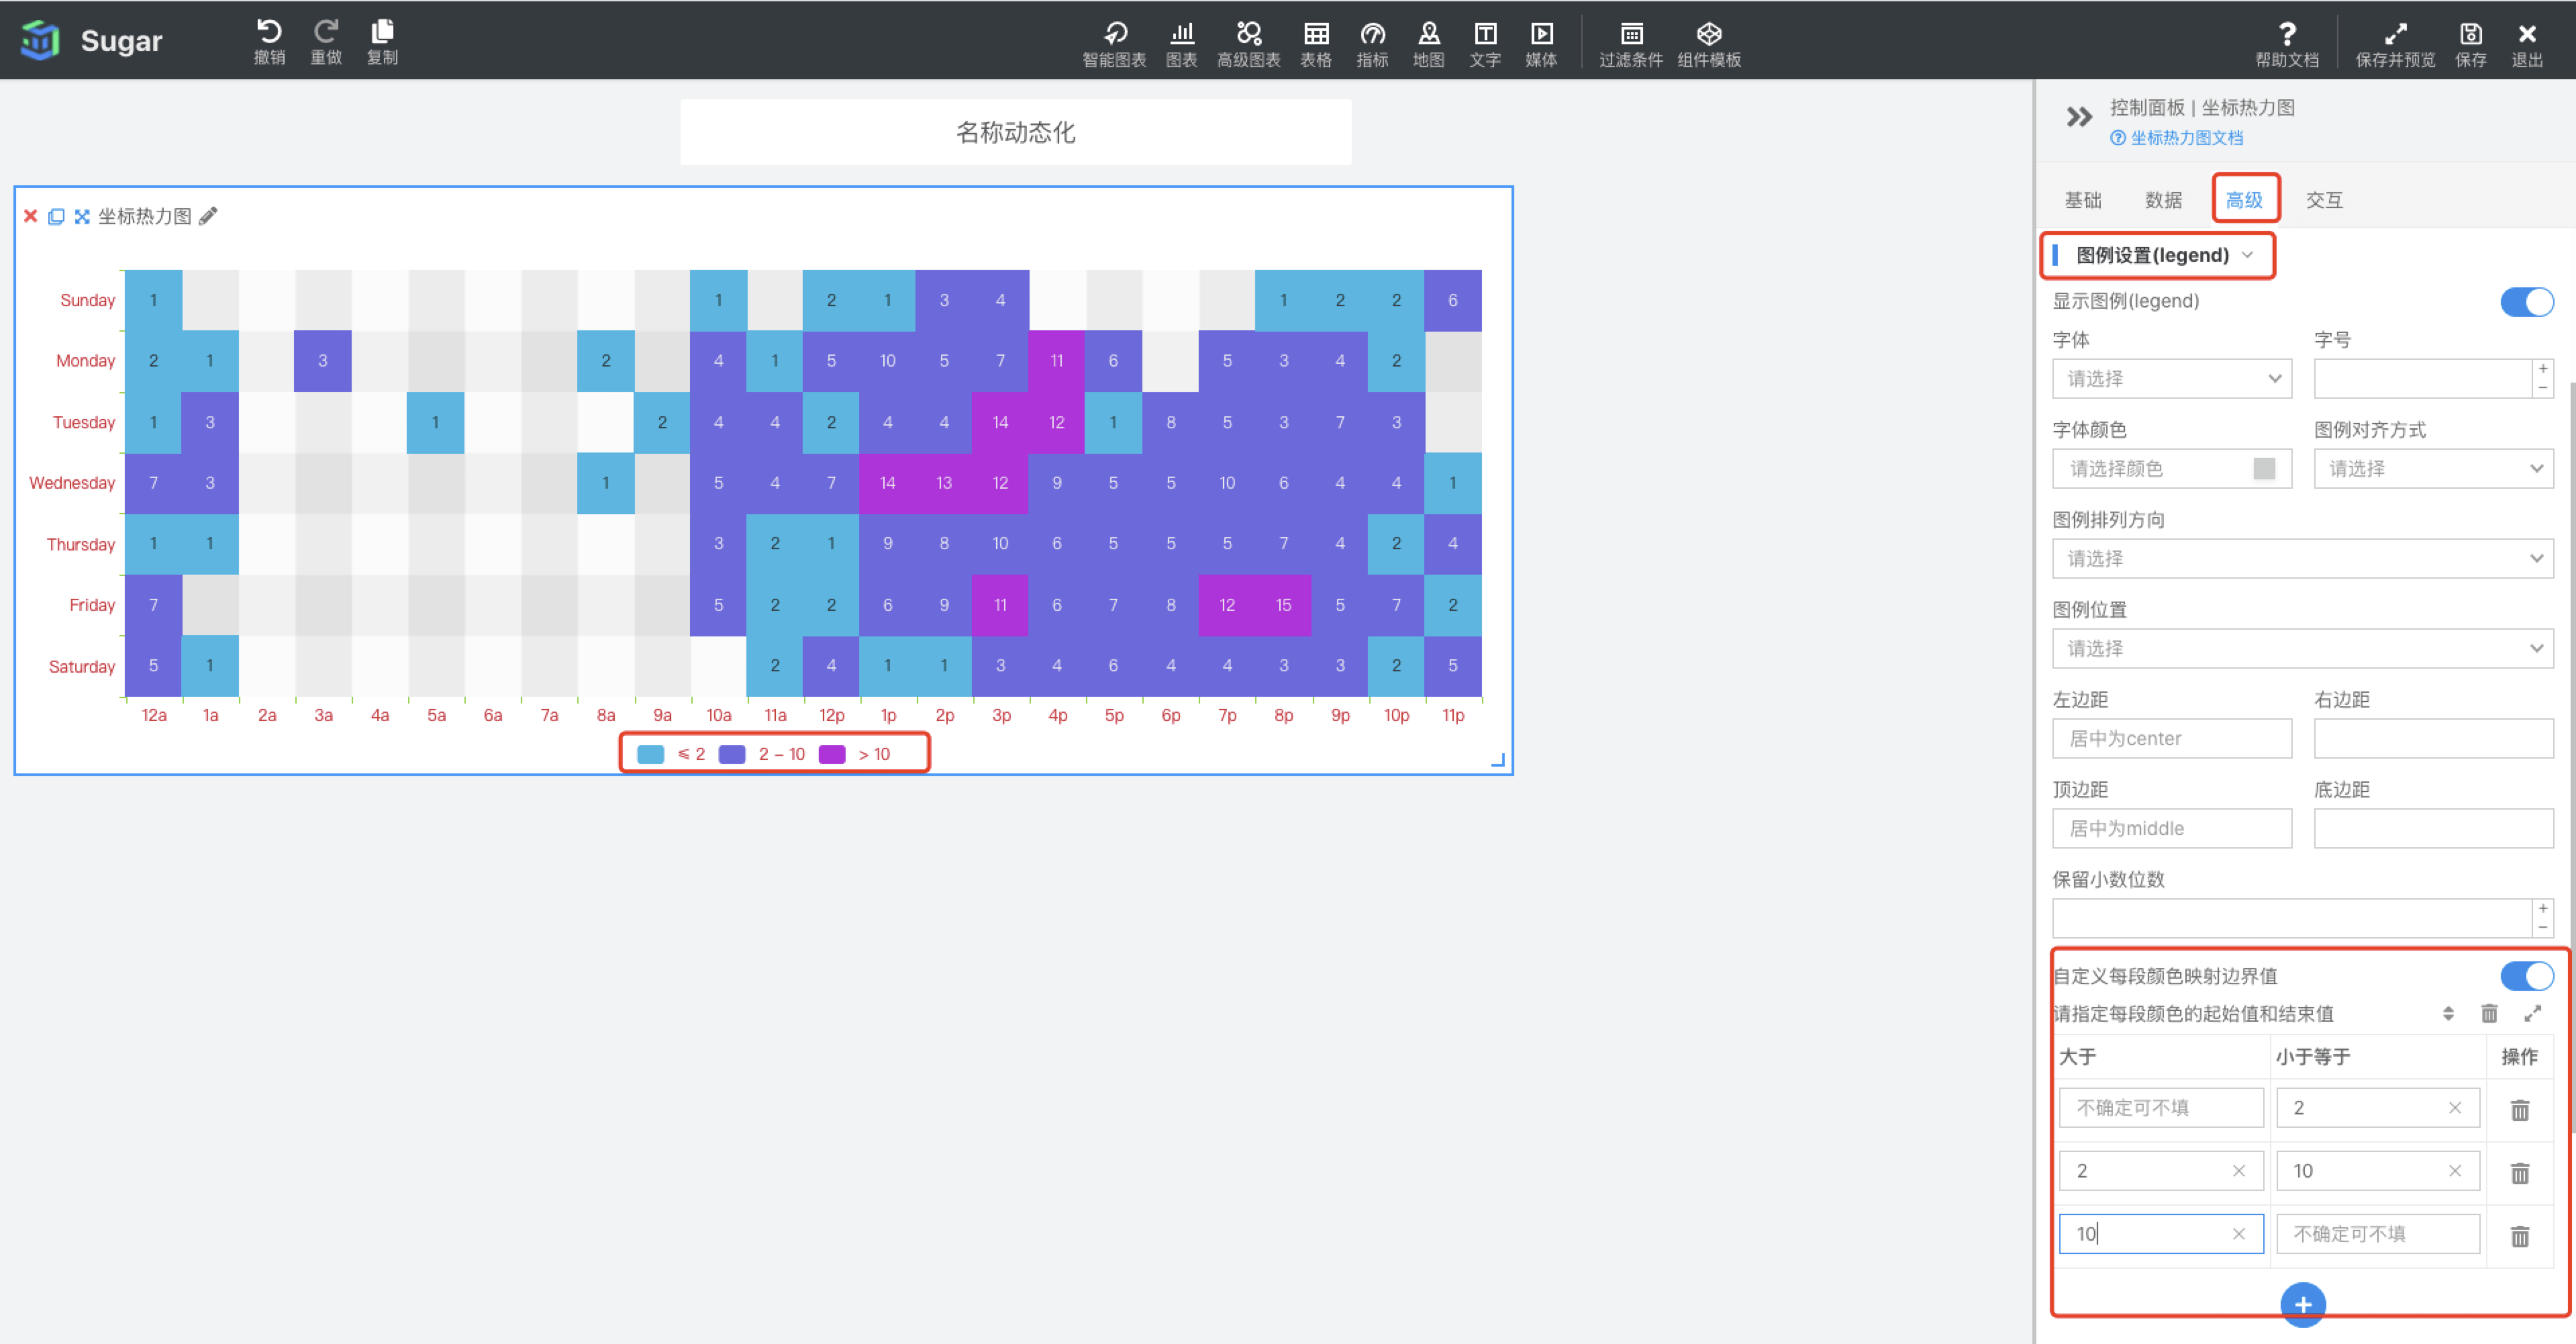Maximize the heatmap chart with expand icon

(82, 216)
